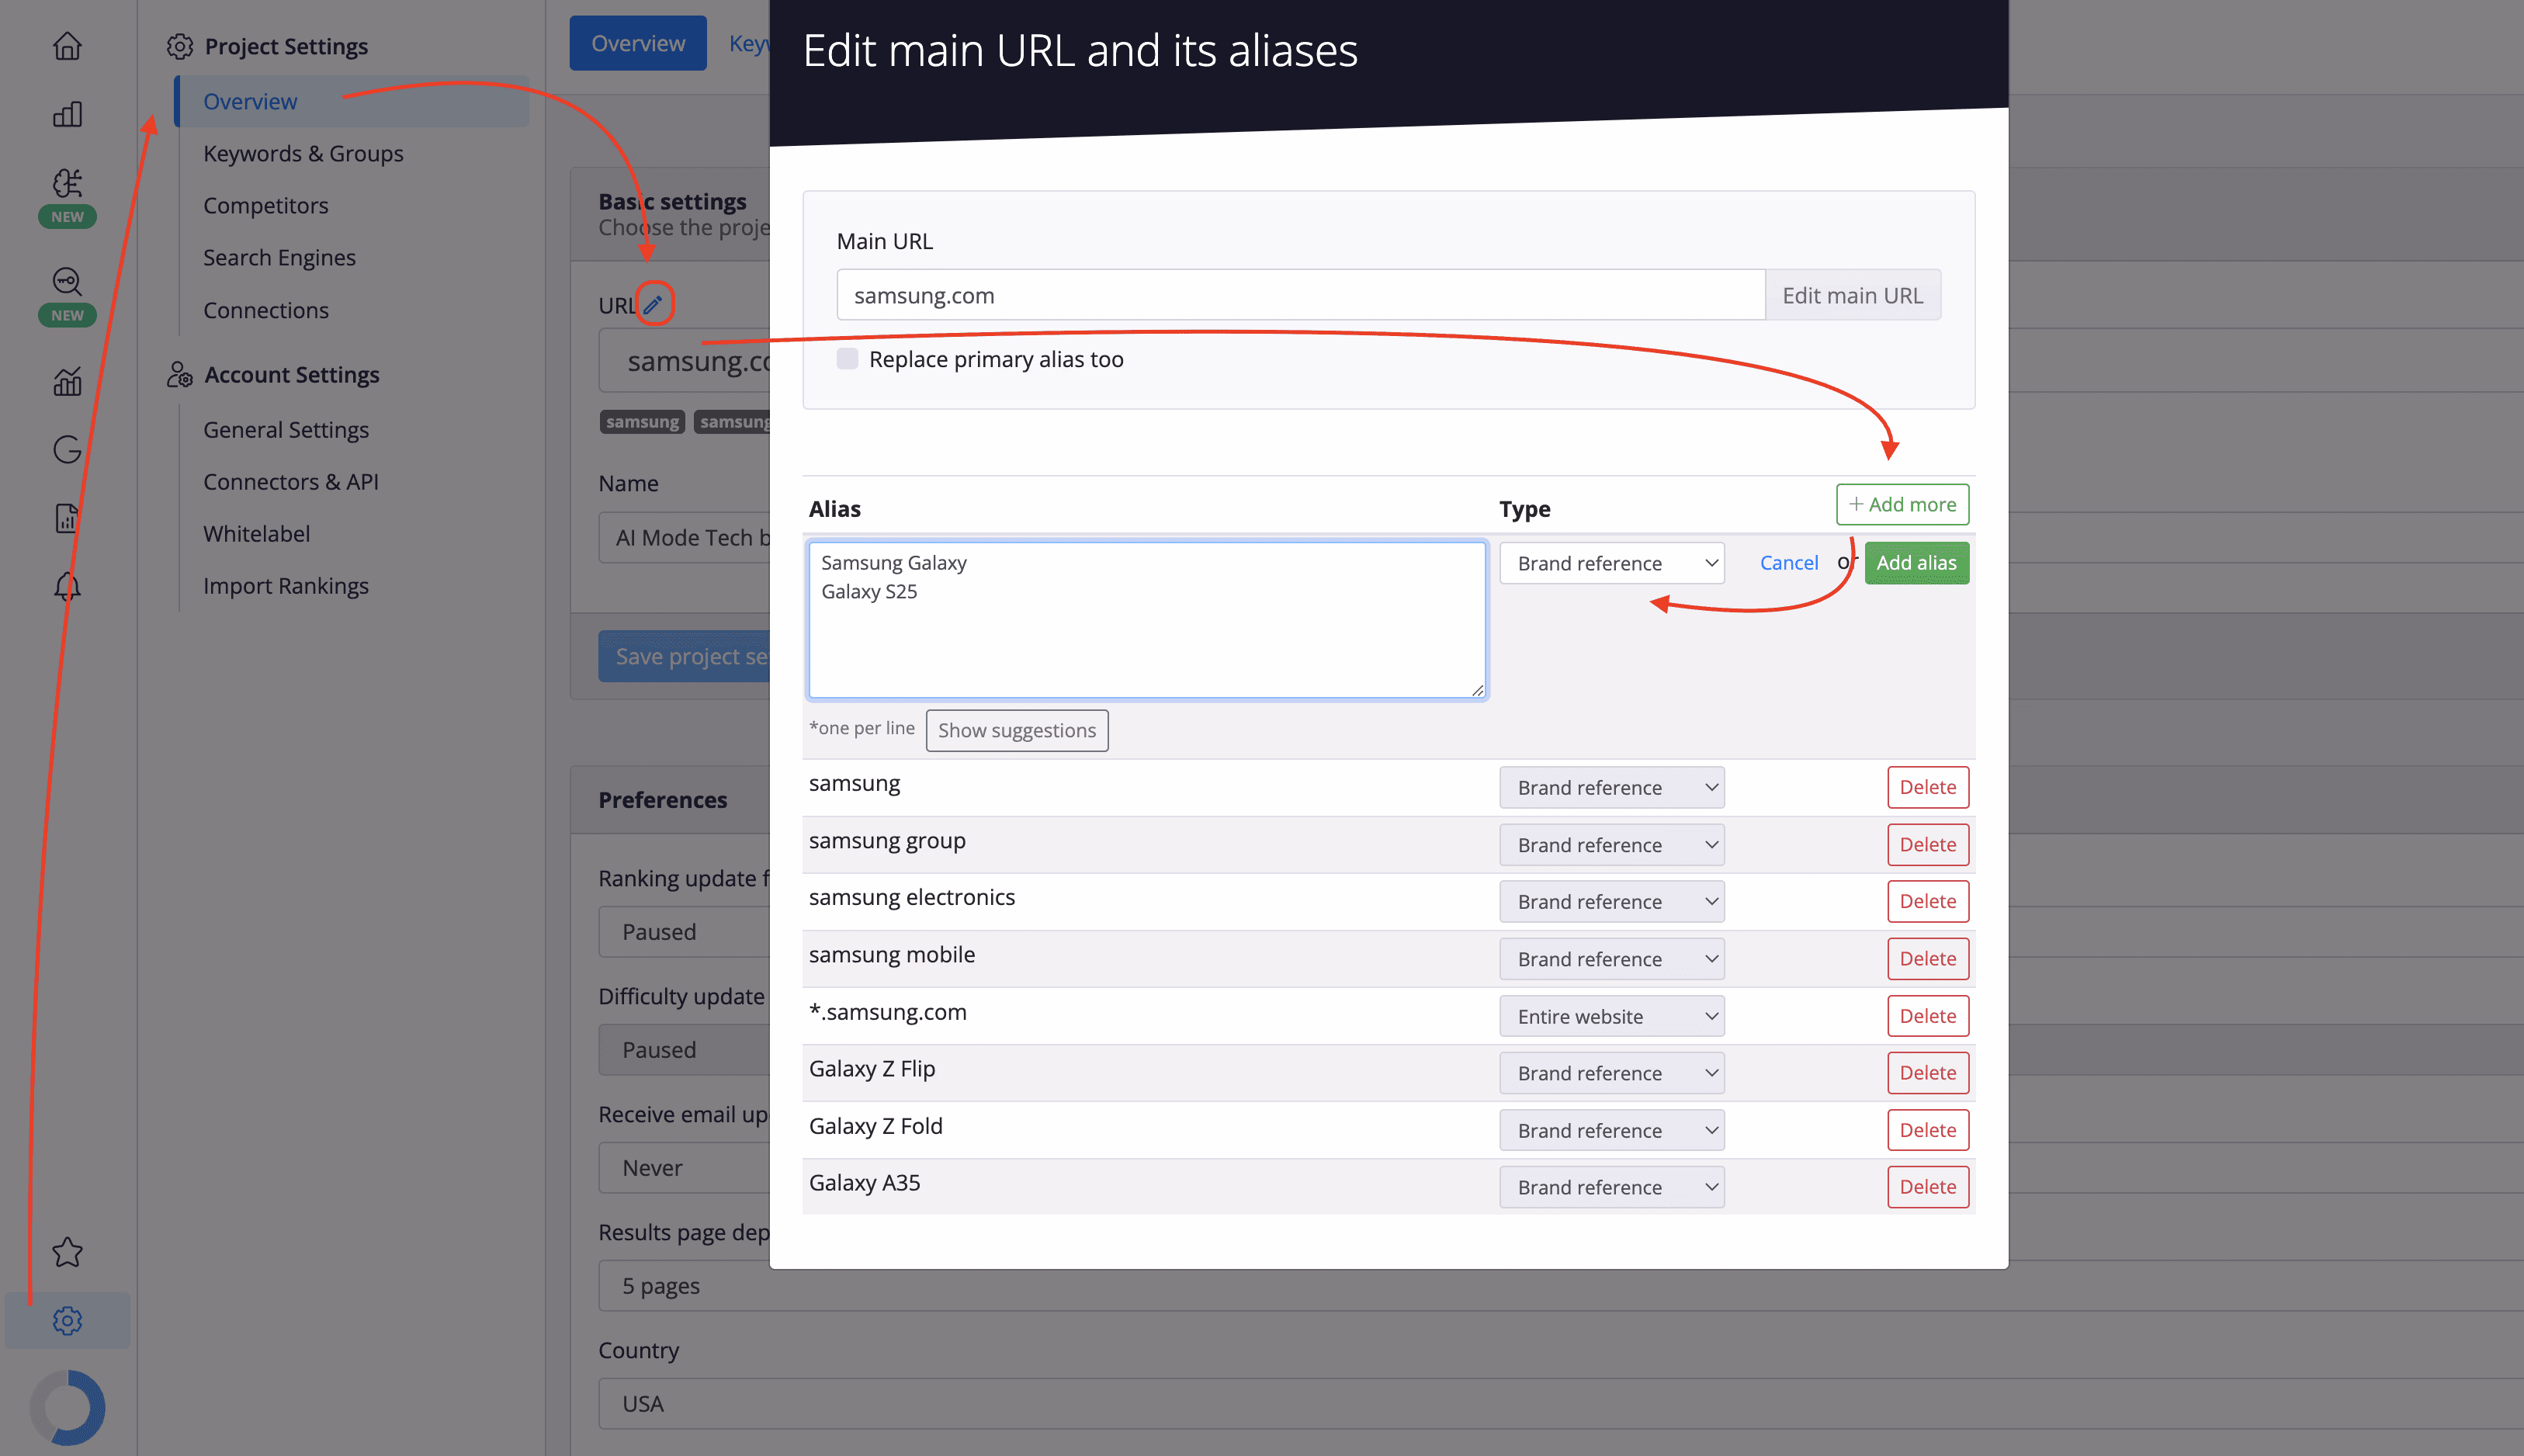Viewport: 2524px width, 1456px height.
Task: Open the notifications bell icon
Action: (67, 586)
